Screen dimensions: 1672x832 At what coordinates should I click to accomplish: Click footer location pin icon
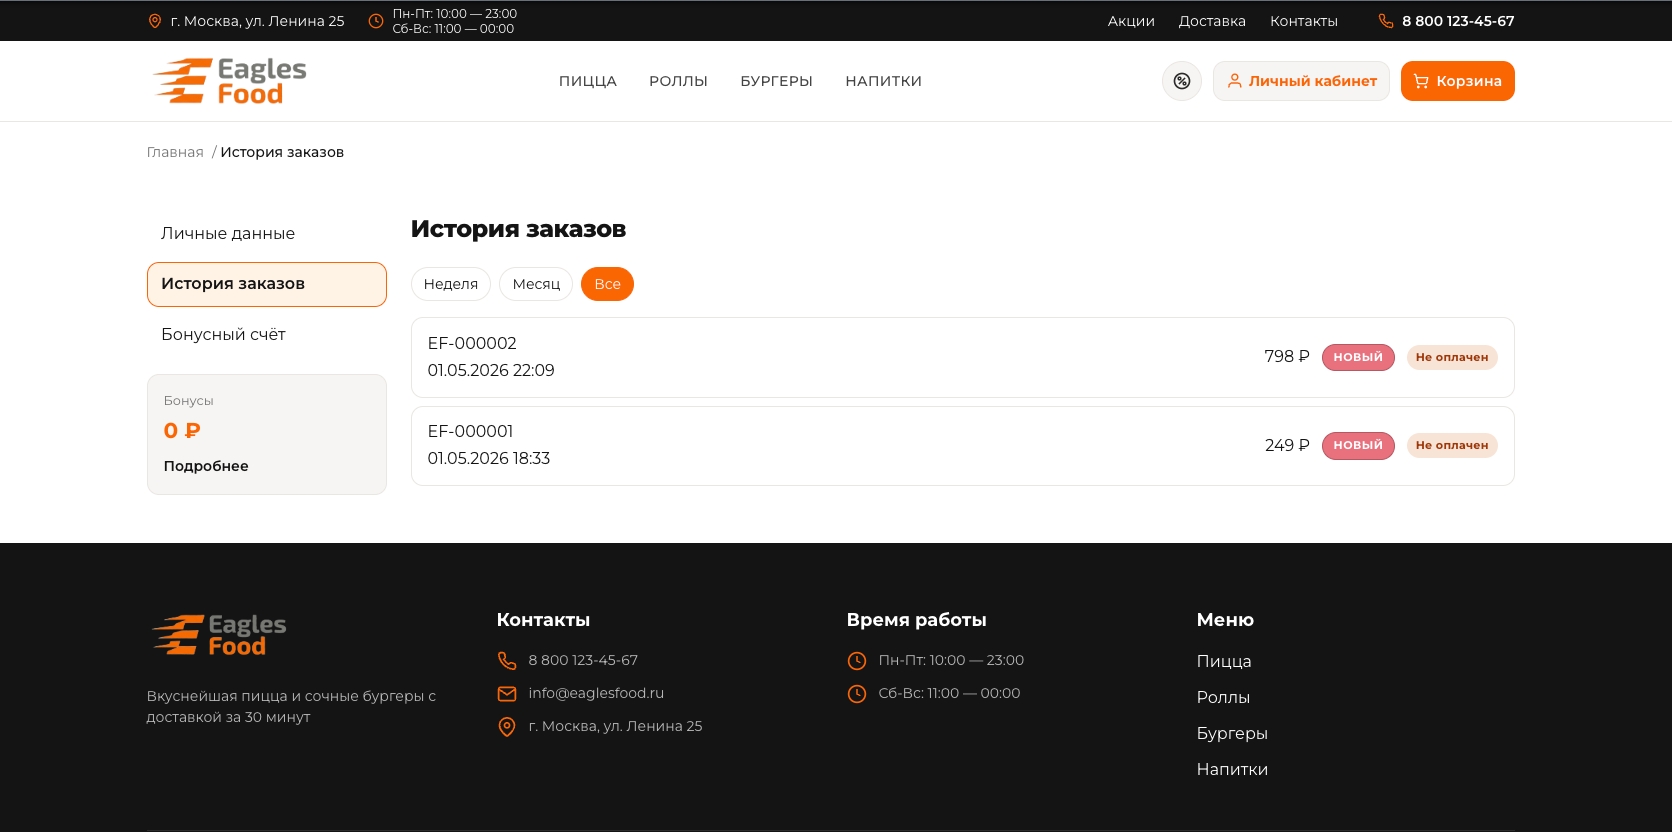click(x=507, y=727)
